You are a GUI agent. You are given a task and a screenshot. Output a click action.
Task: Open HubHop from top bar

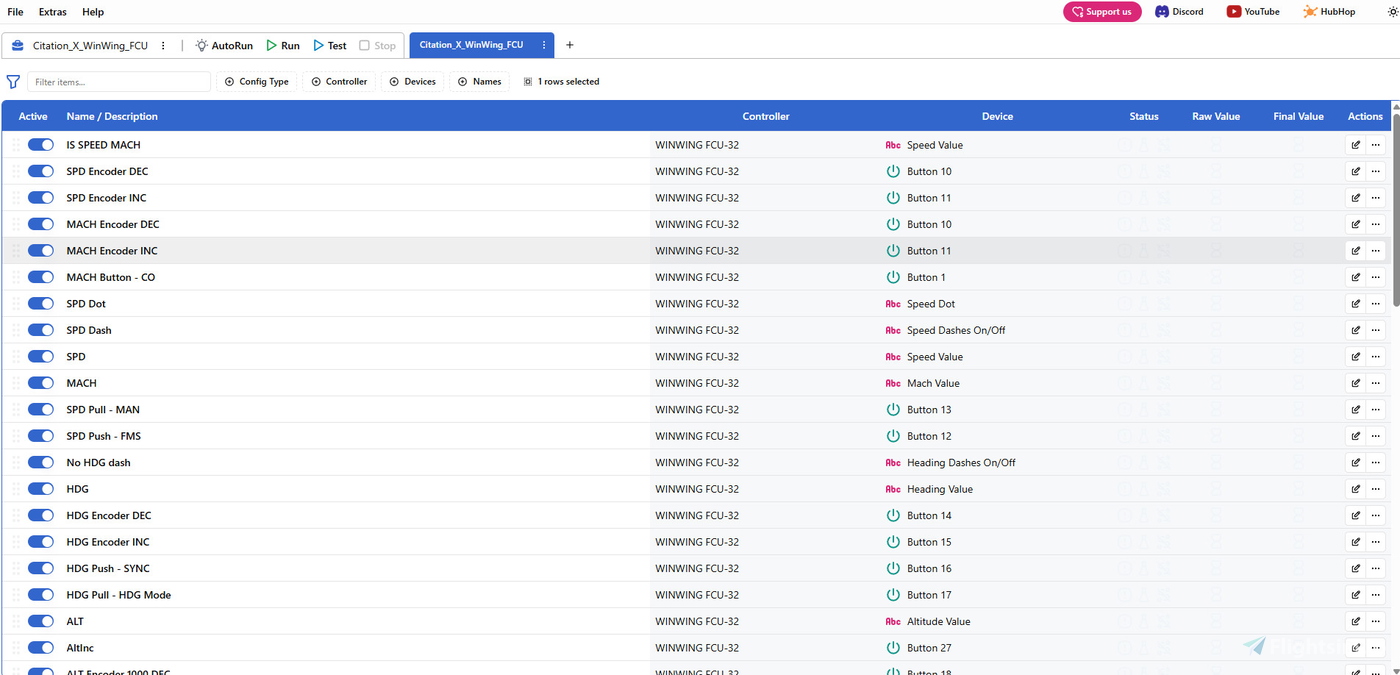tap(1329, 12)
